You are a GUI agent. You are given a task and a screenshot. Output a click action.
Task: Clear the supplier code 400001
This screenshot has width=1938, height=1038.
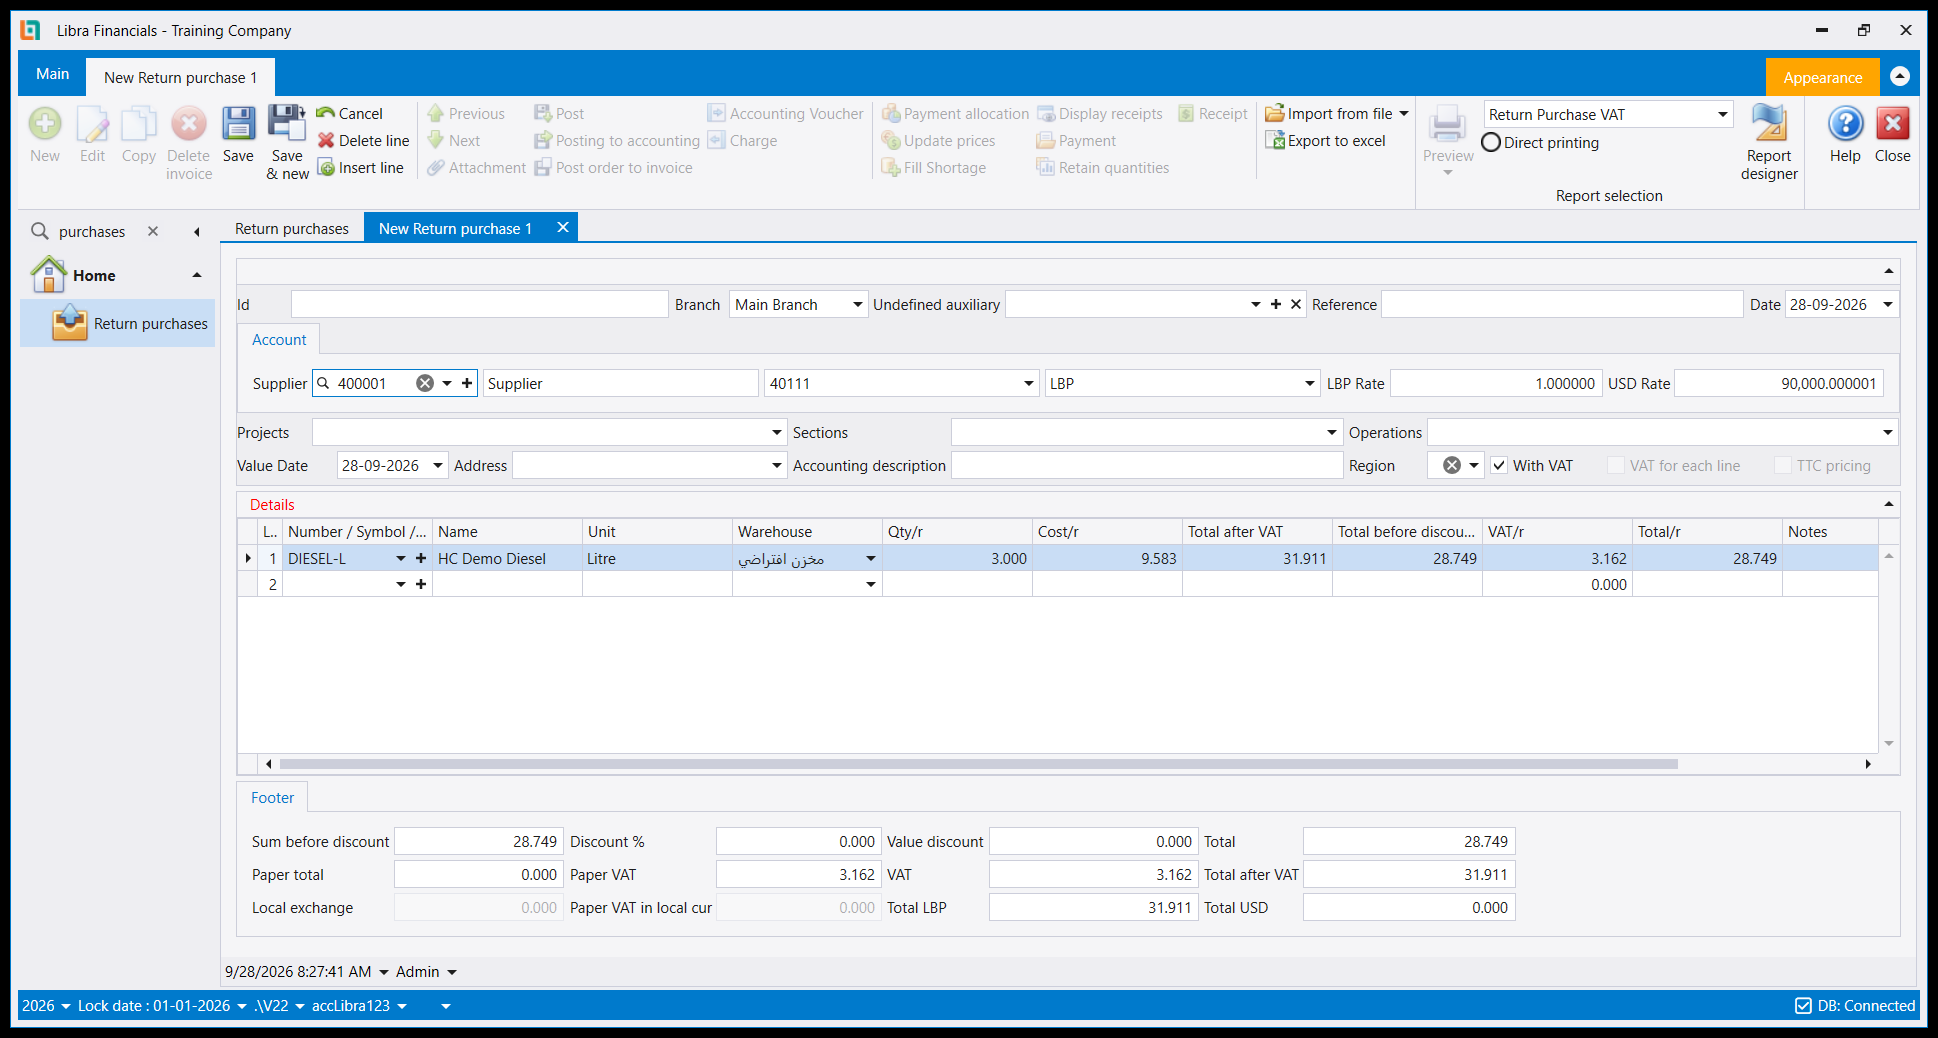(x=425, y=383)
